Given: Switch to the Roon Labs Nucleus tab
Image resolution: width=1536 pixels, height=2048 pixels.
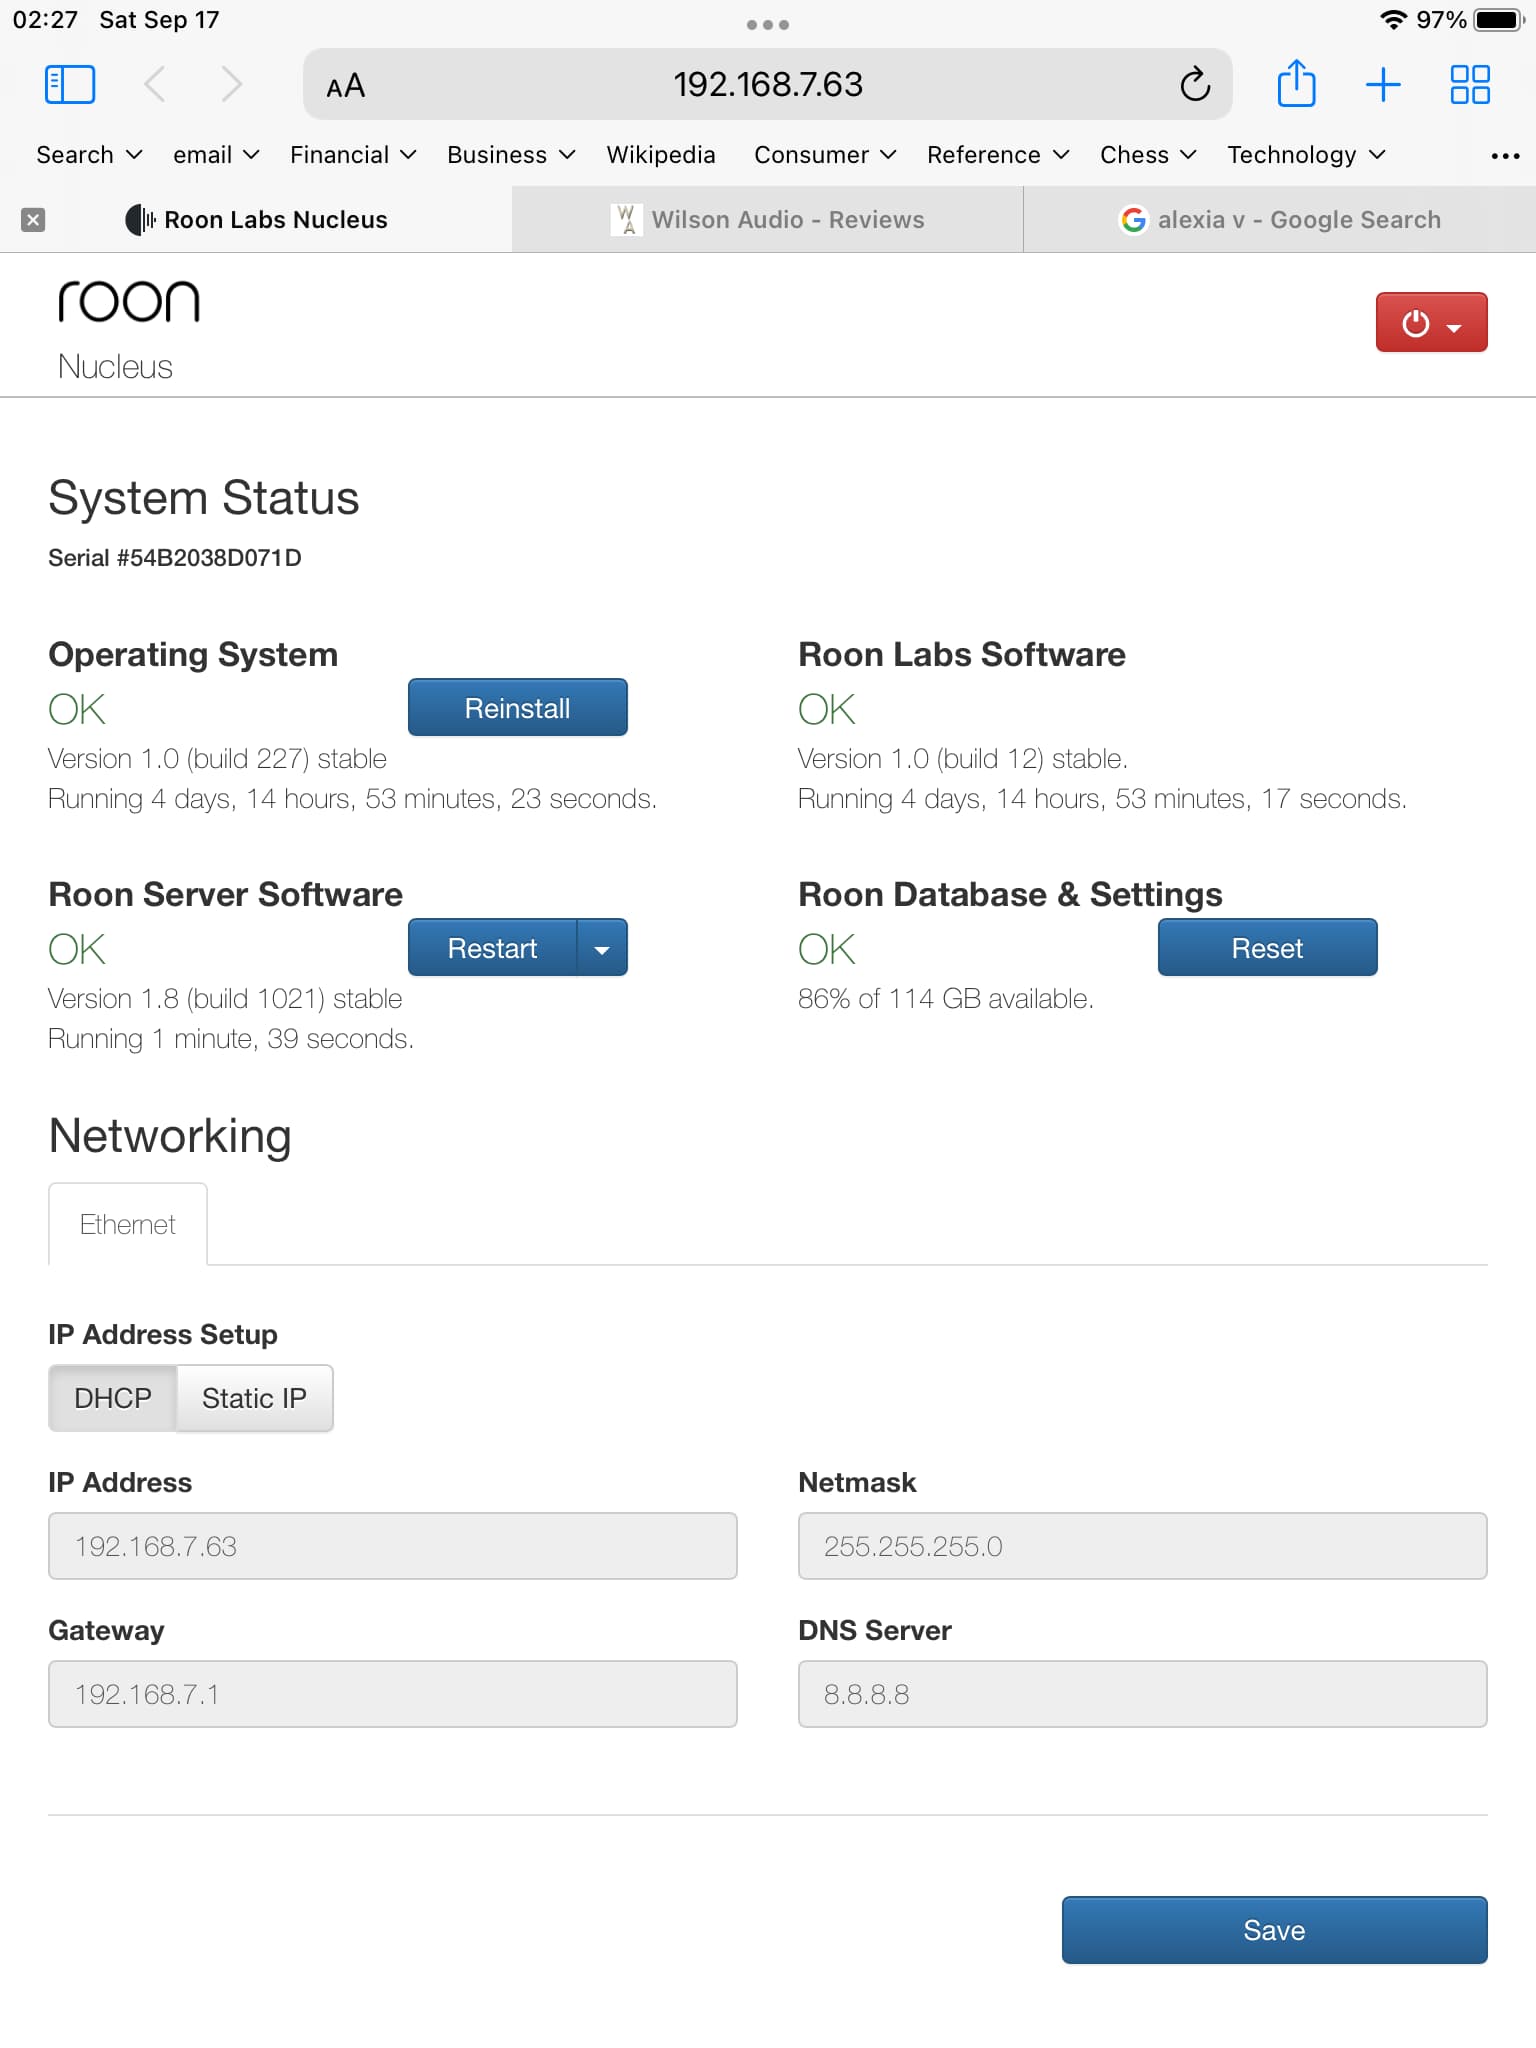Looking at the screenshot, I should (256, 220).
